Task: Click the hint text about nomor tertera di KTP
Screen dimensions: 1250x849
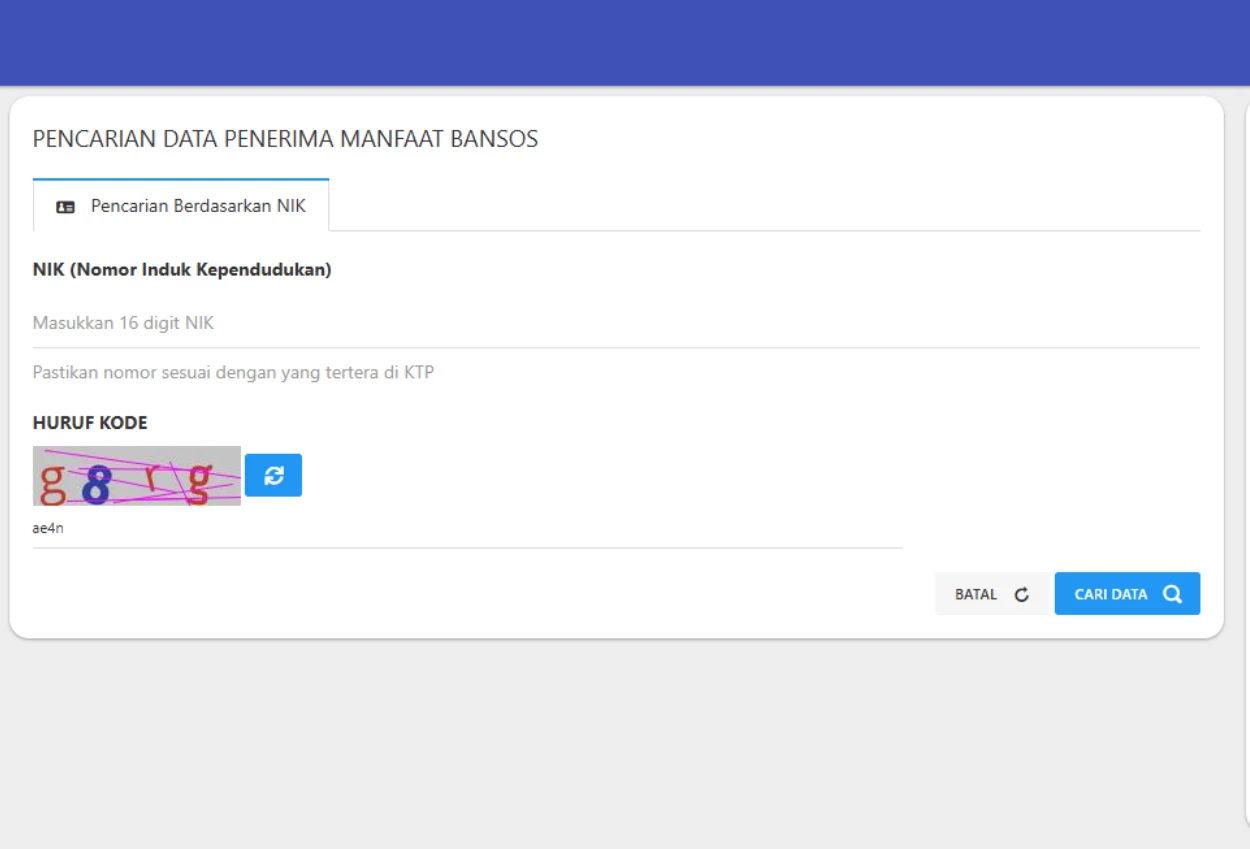Action: 234,373
